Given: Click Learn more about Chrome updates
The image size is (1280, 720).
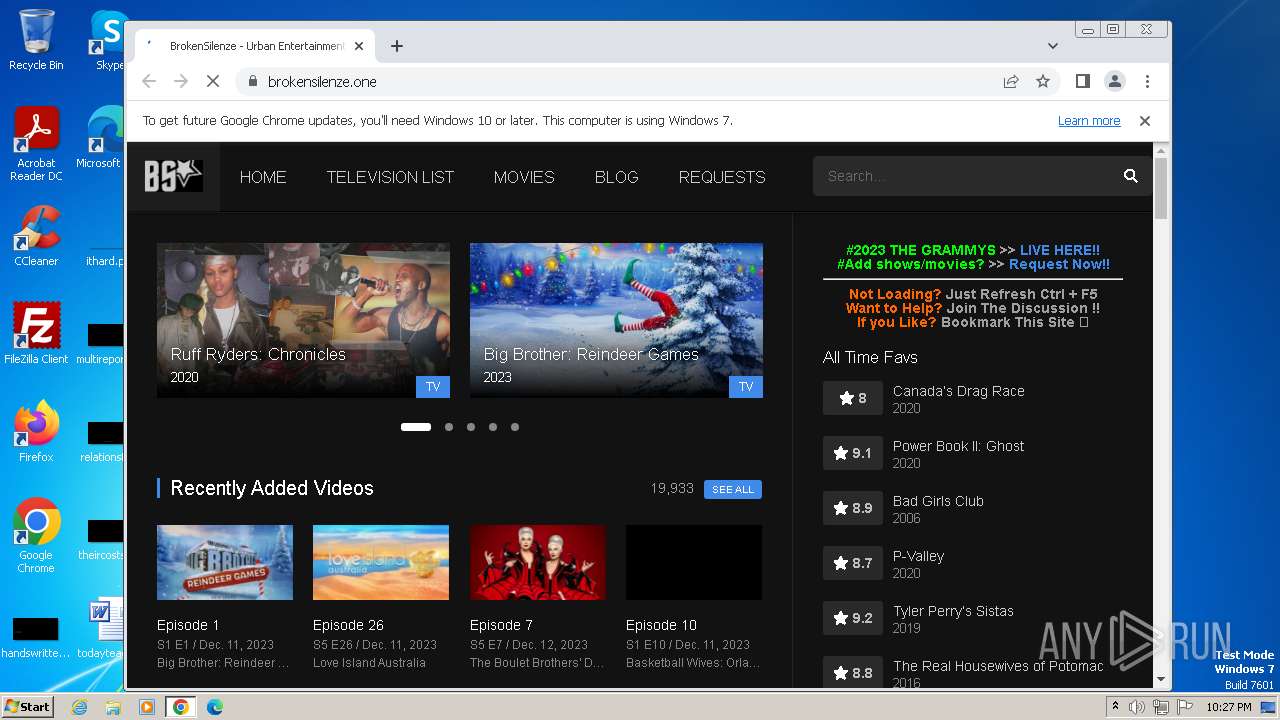Looking at the screenshot, I should tap(1089, 121).
